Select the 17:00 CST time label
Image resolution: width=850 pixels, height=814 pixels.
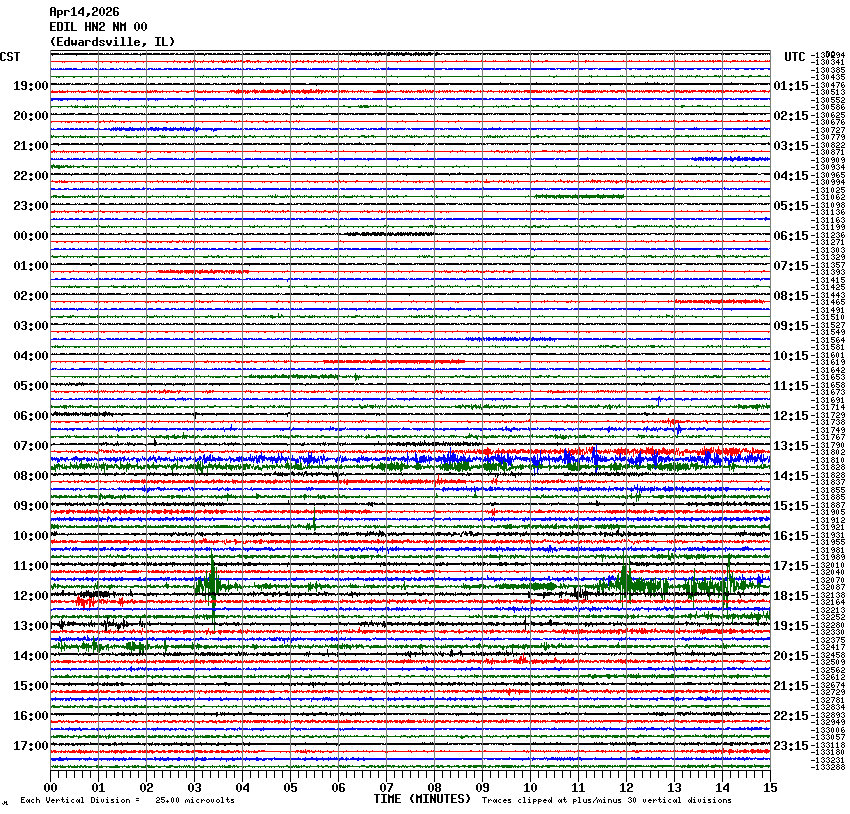(31, 746)
